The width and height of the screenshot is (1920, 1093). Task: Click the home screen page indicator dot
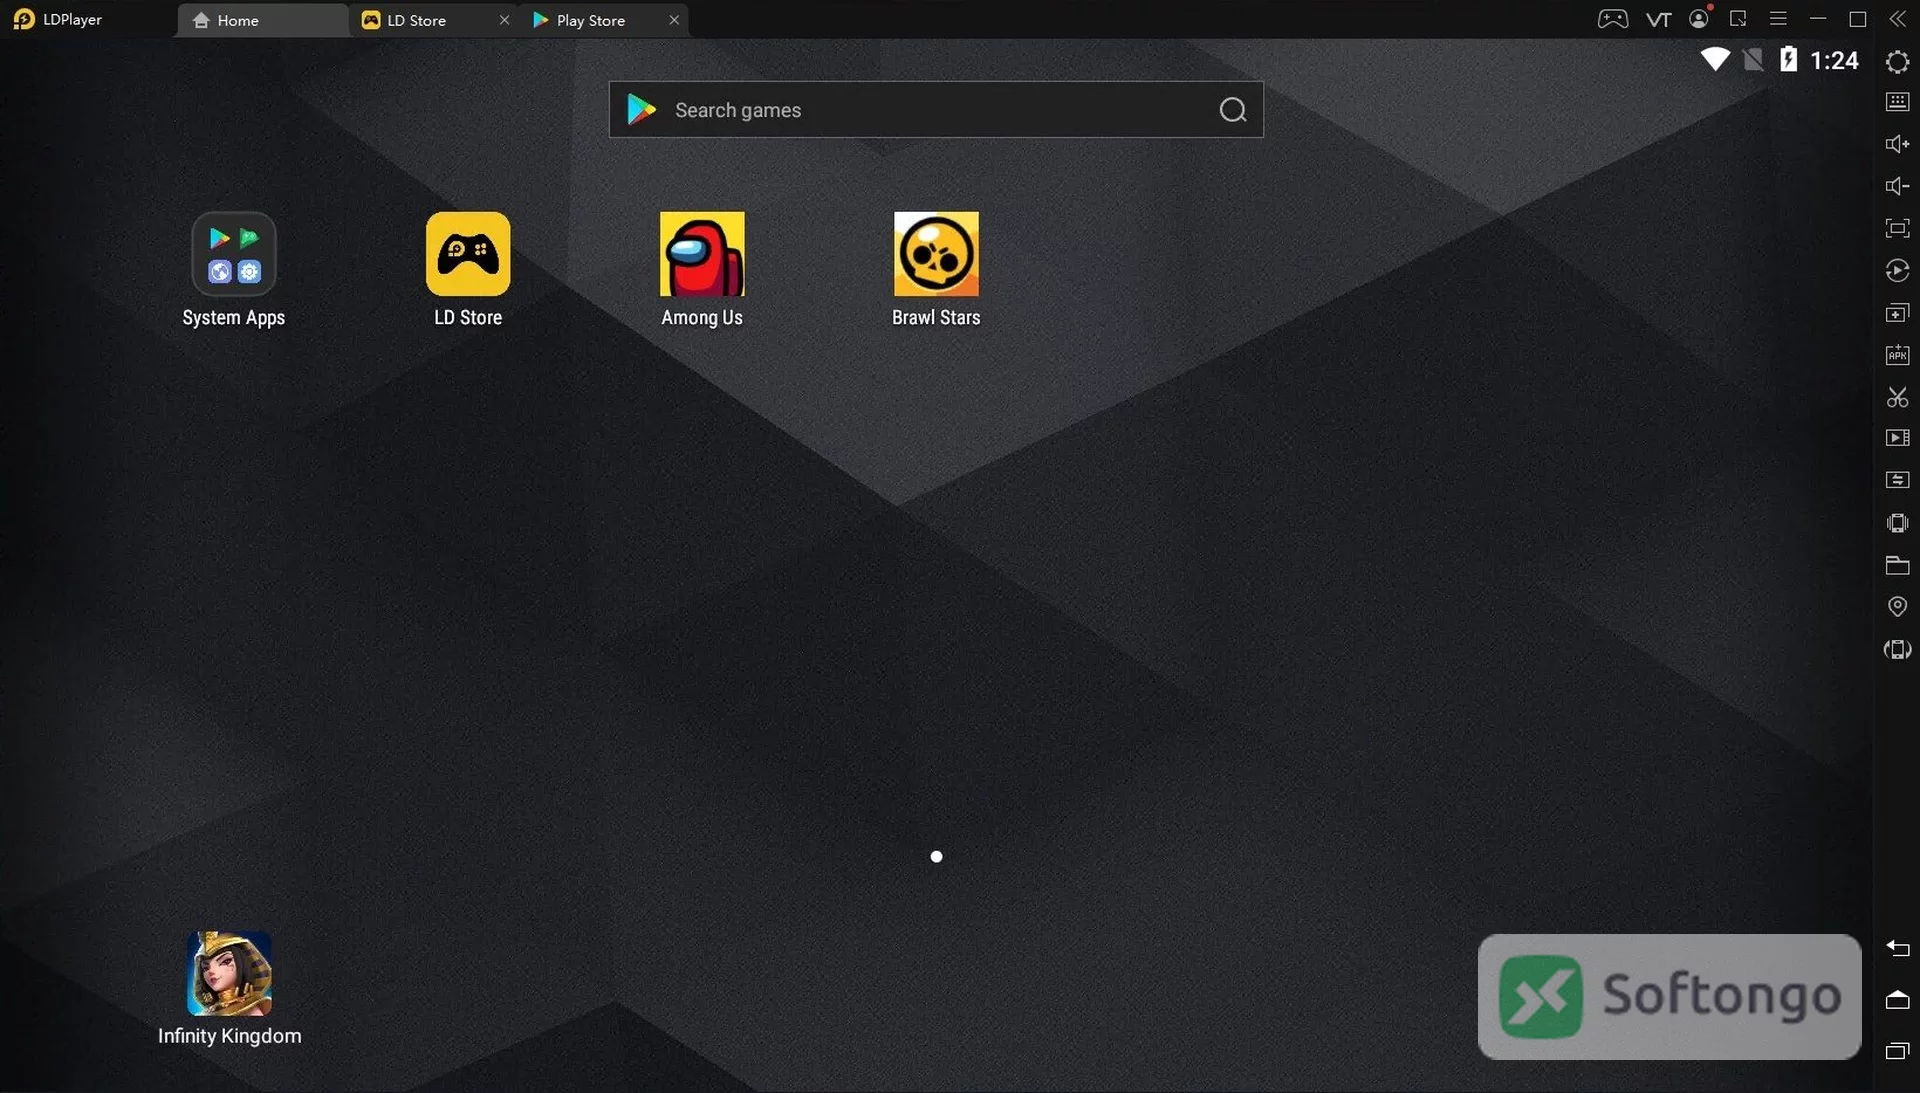tap(936, 856)
